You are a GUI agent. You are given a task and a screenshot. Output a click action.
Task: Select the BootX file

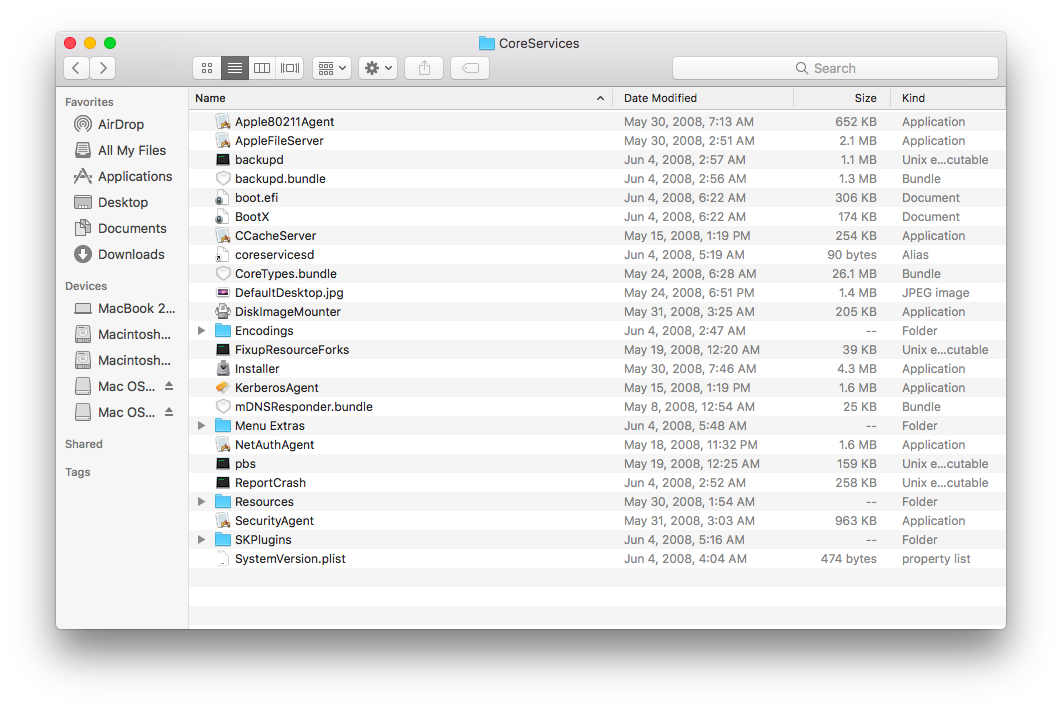pos(597,217)
